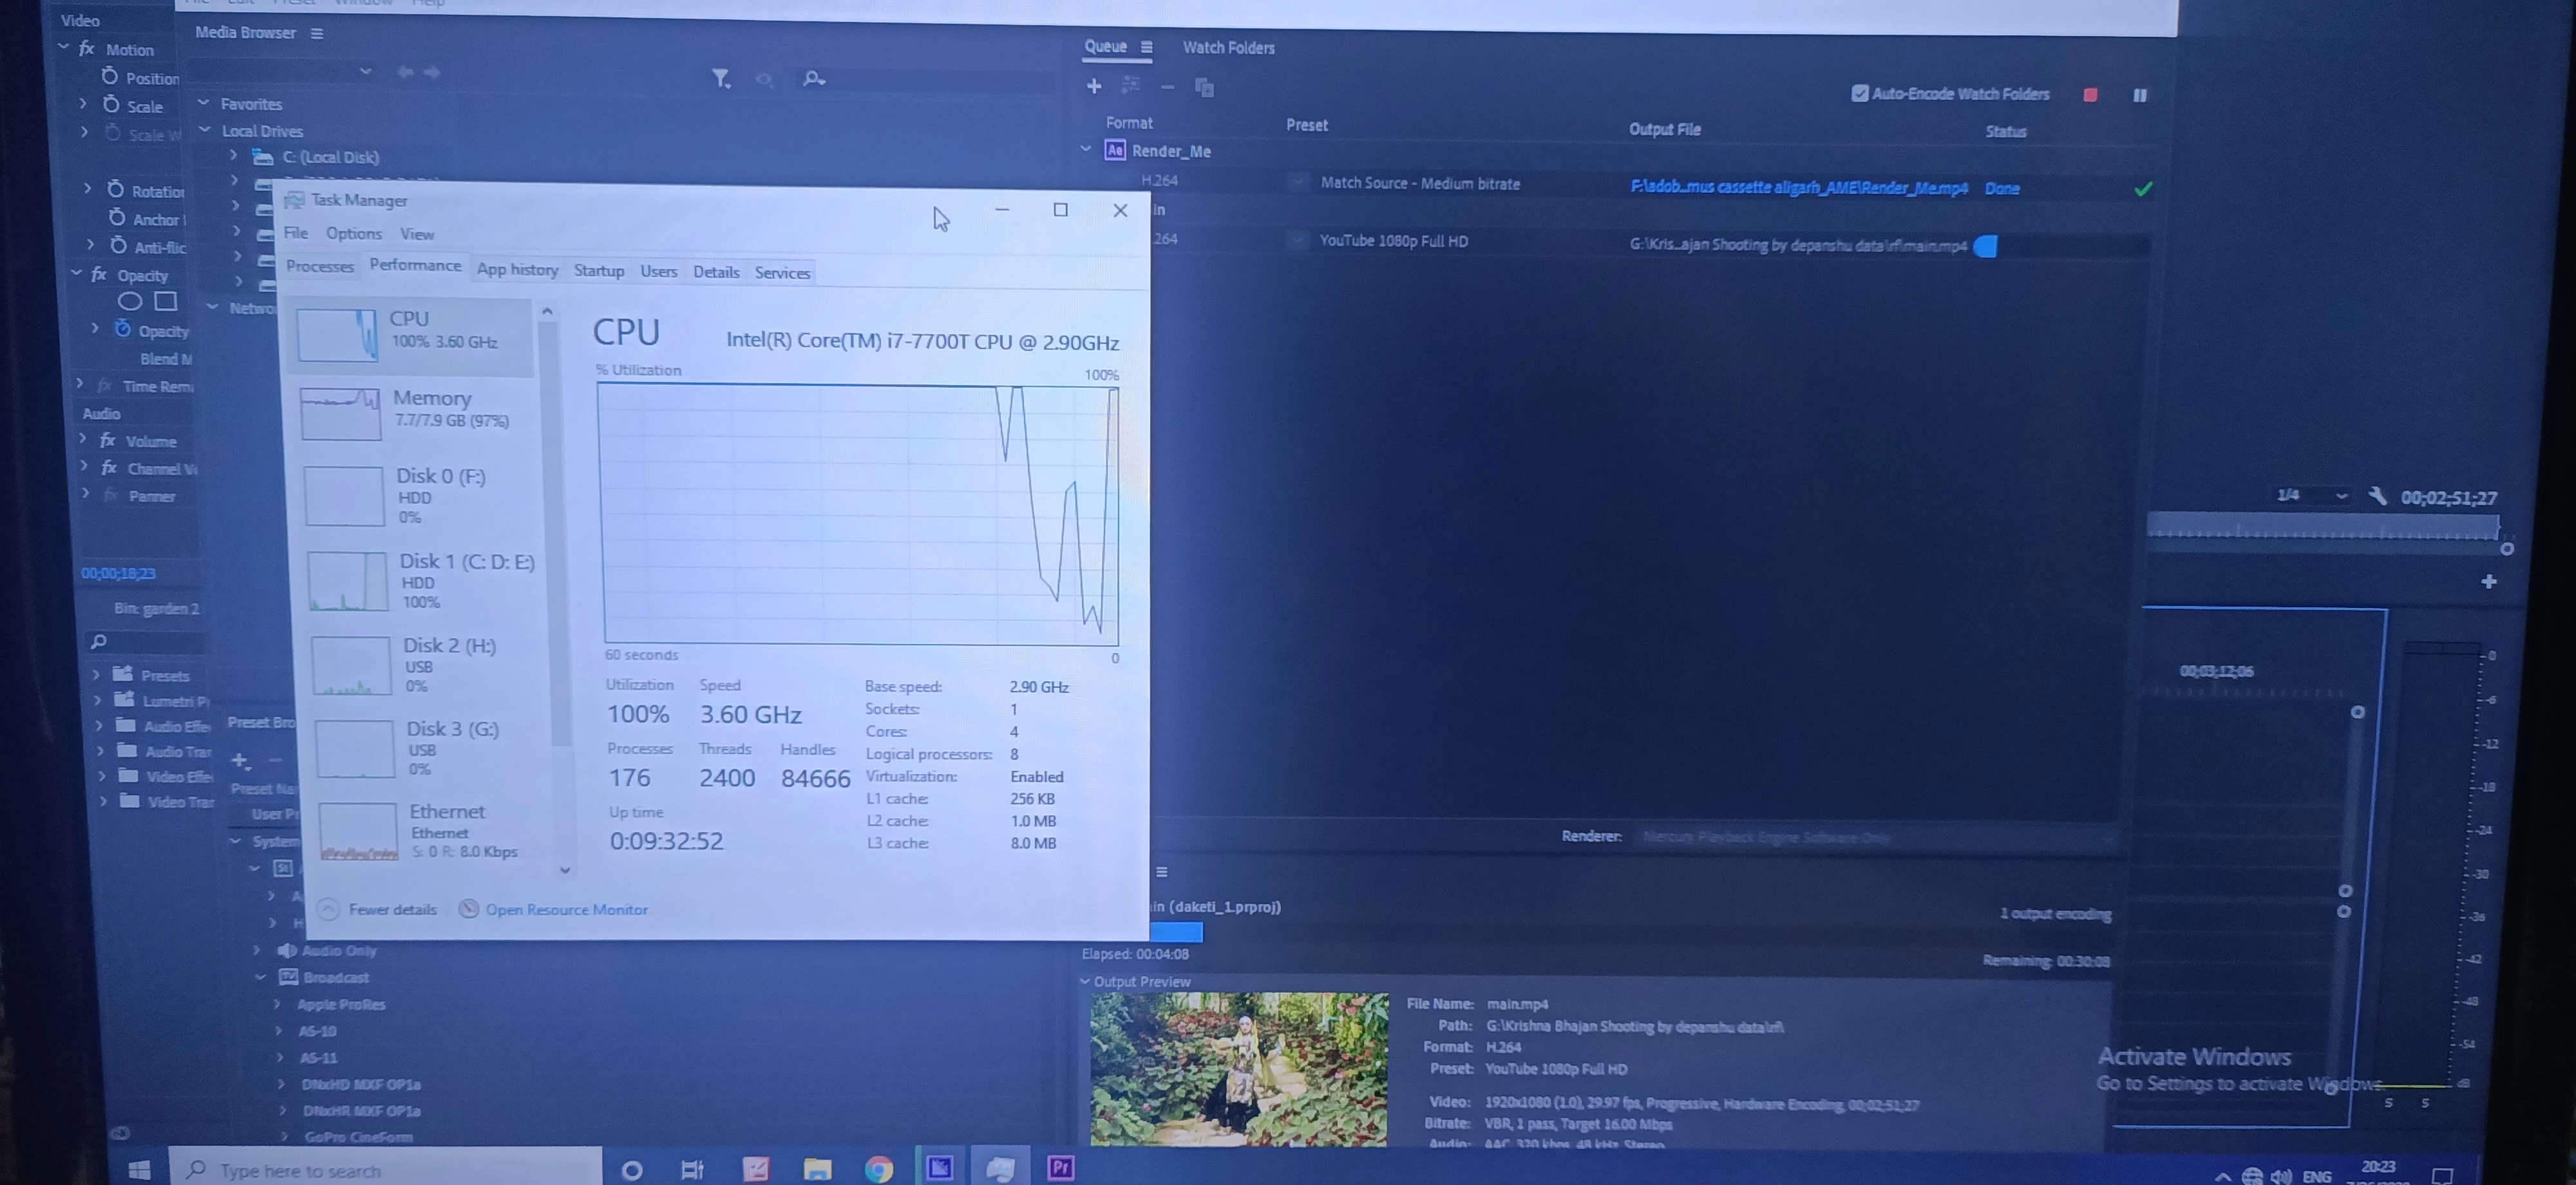Open the Watch Folders tab
The width and height of the screenshot is (2576, 1185).
tap(1228, 48)
